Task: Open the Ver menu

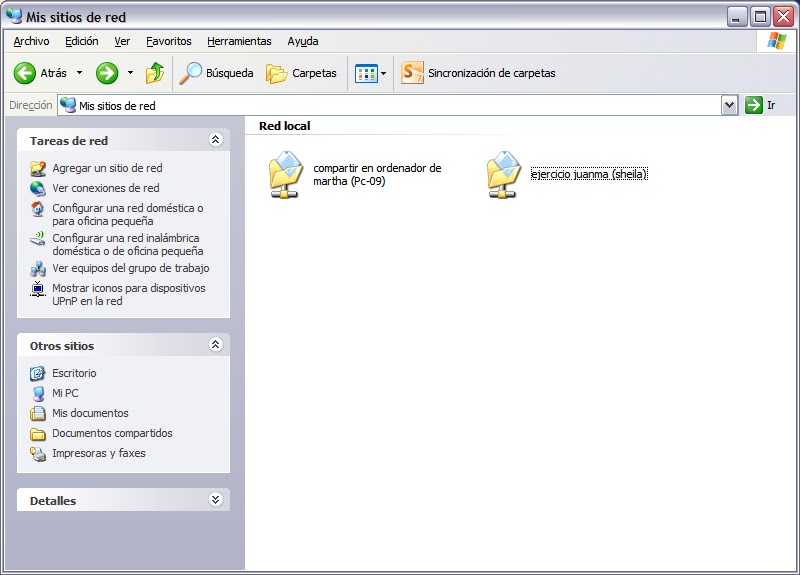Action: coord(122,41)
